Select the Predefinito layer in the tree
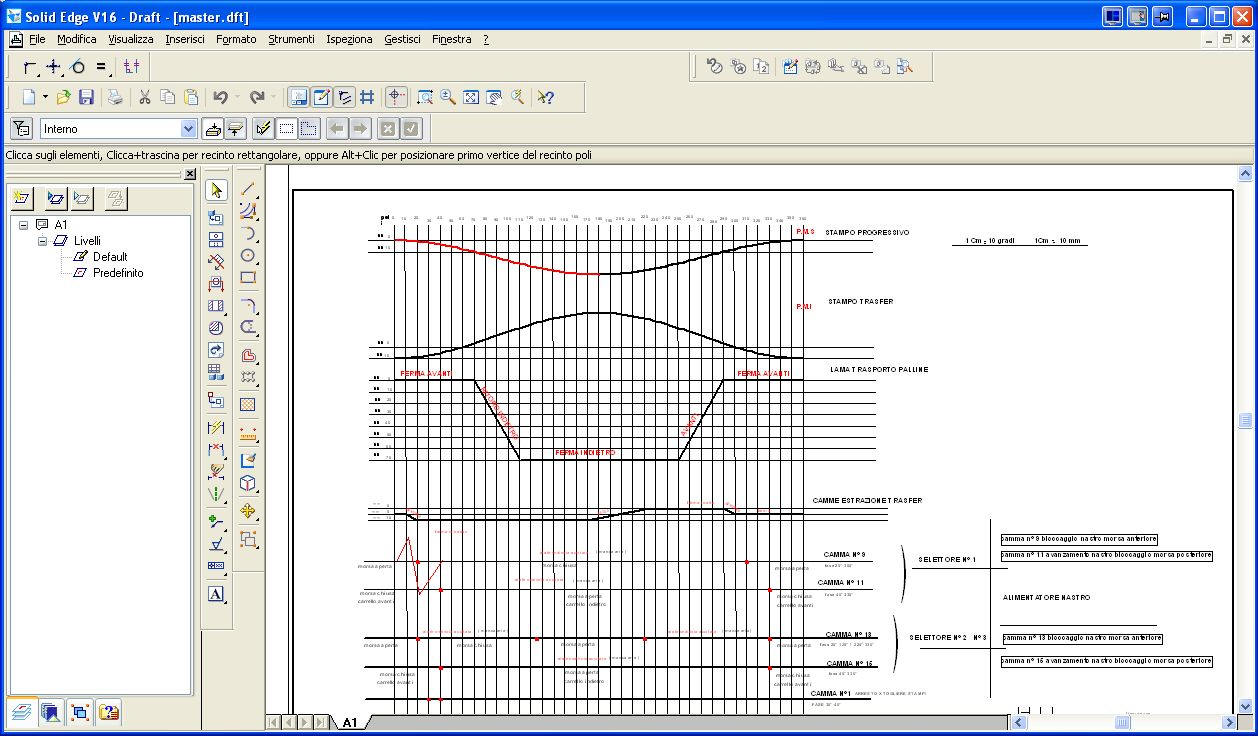1258x736 pixels. point(118,273)
